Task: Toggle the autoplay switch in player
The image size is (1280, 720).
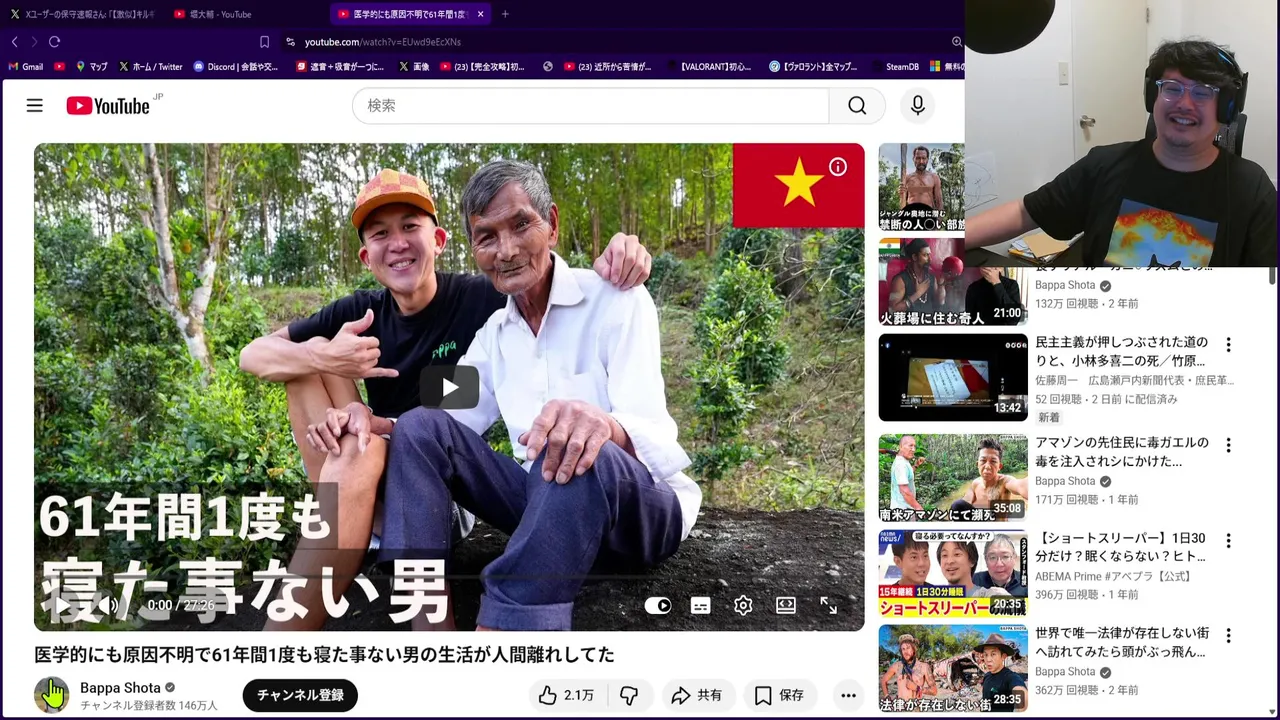Action: (658, 605)
